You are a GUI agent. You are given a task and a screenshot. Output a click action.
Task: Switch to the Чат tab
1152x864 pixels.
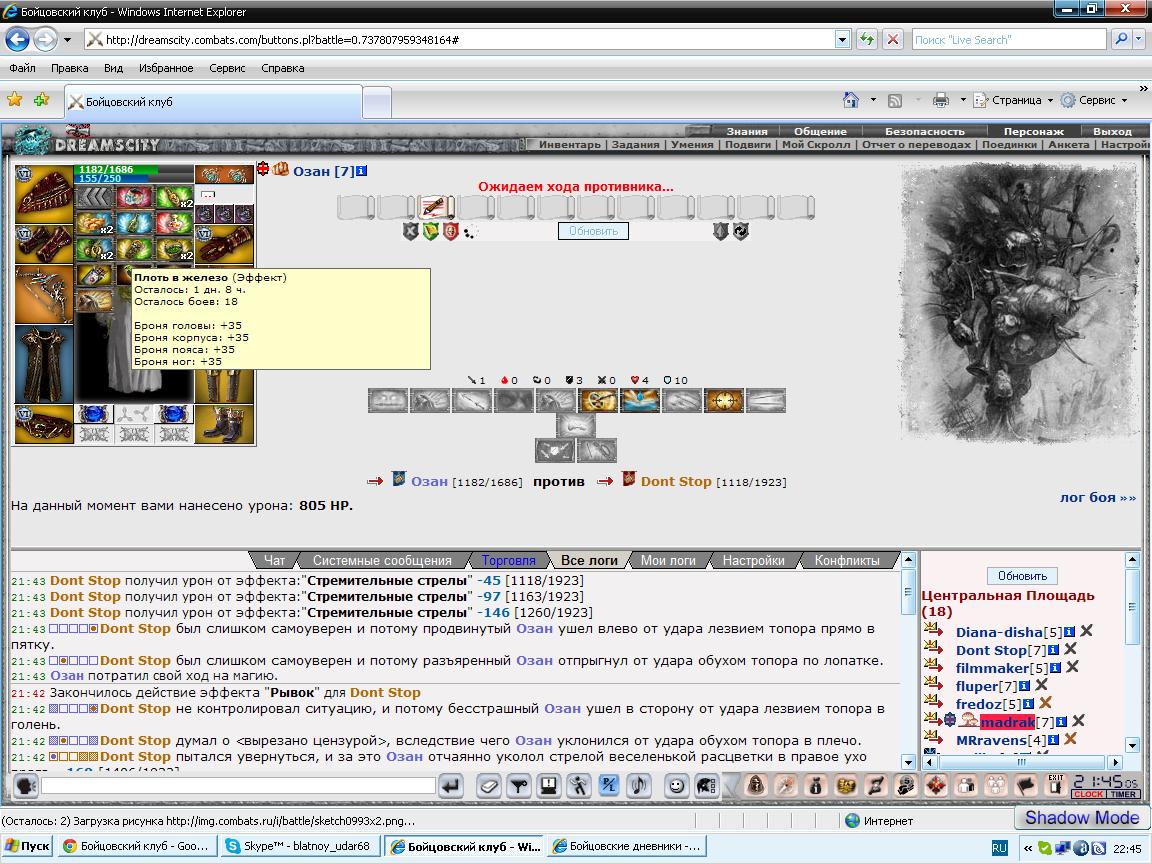tap(274, 561)
